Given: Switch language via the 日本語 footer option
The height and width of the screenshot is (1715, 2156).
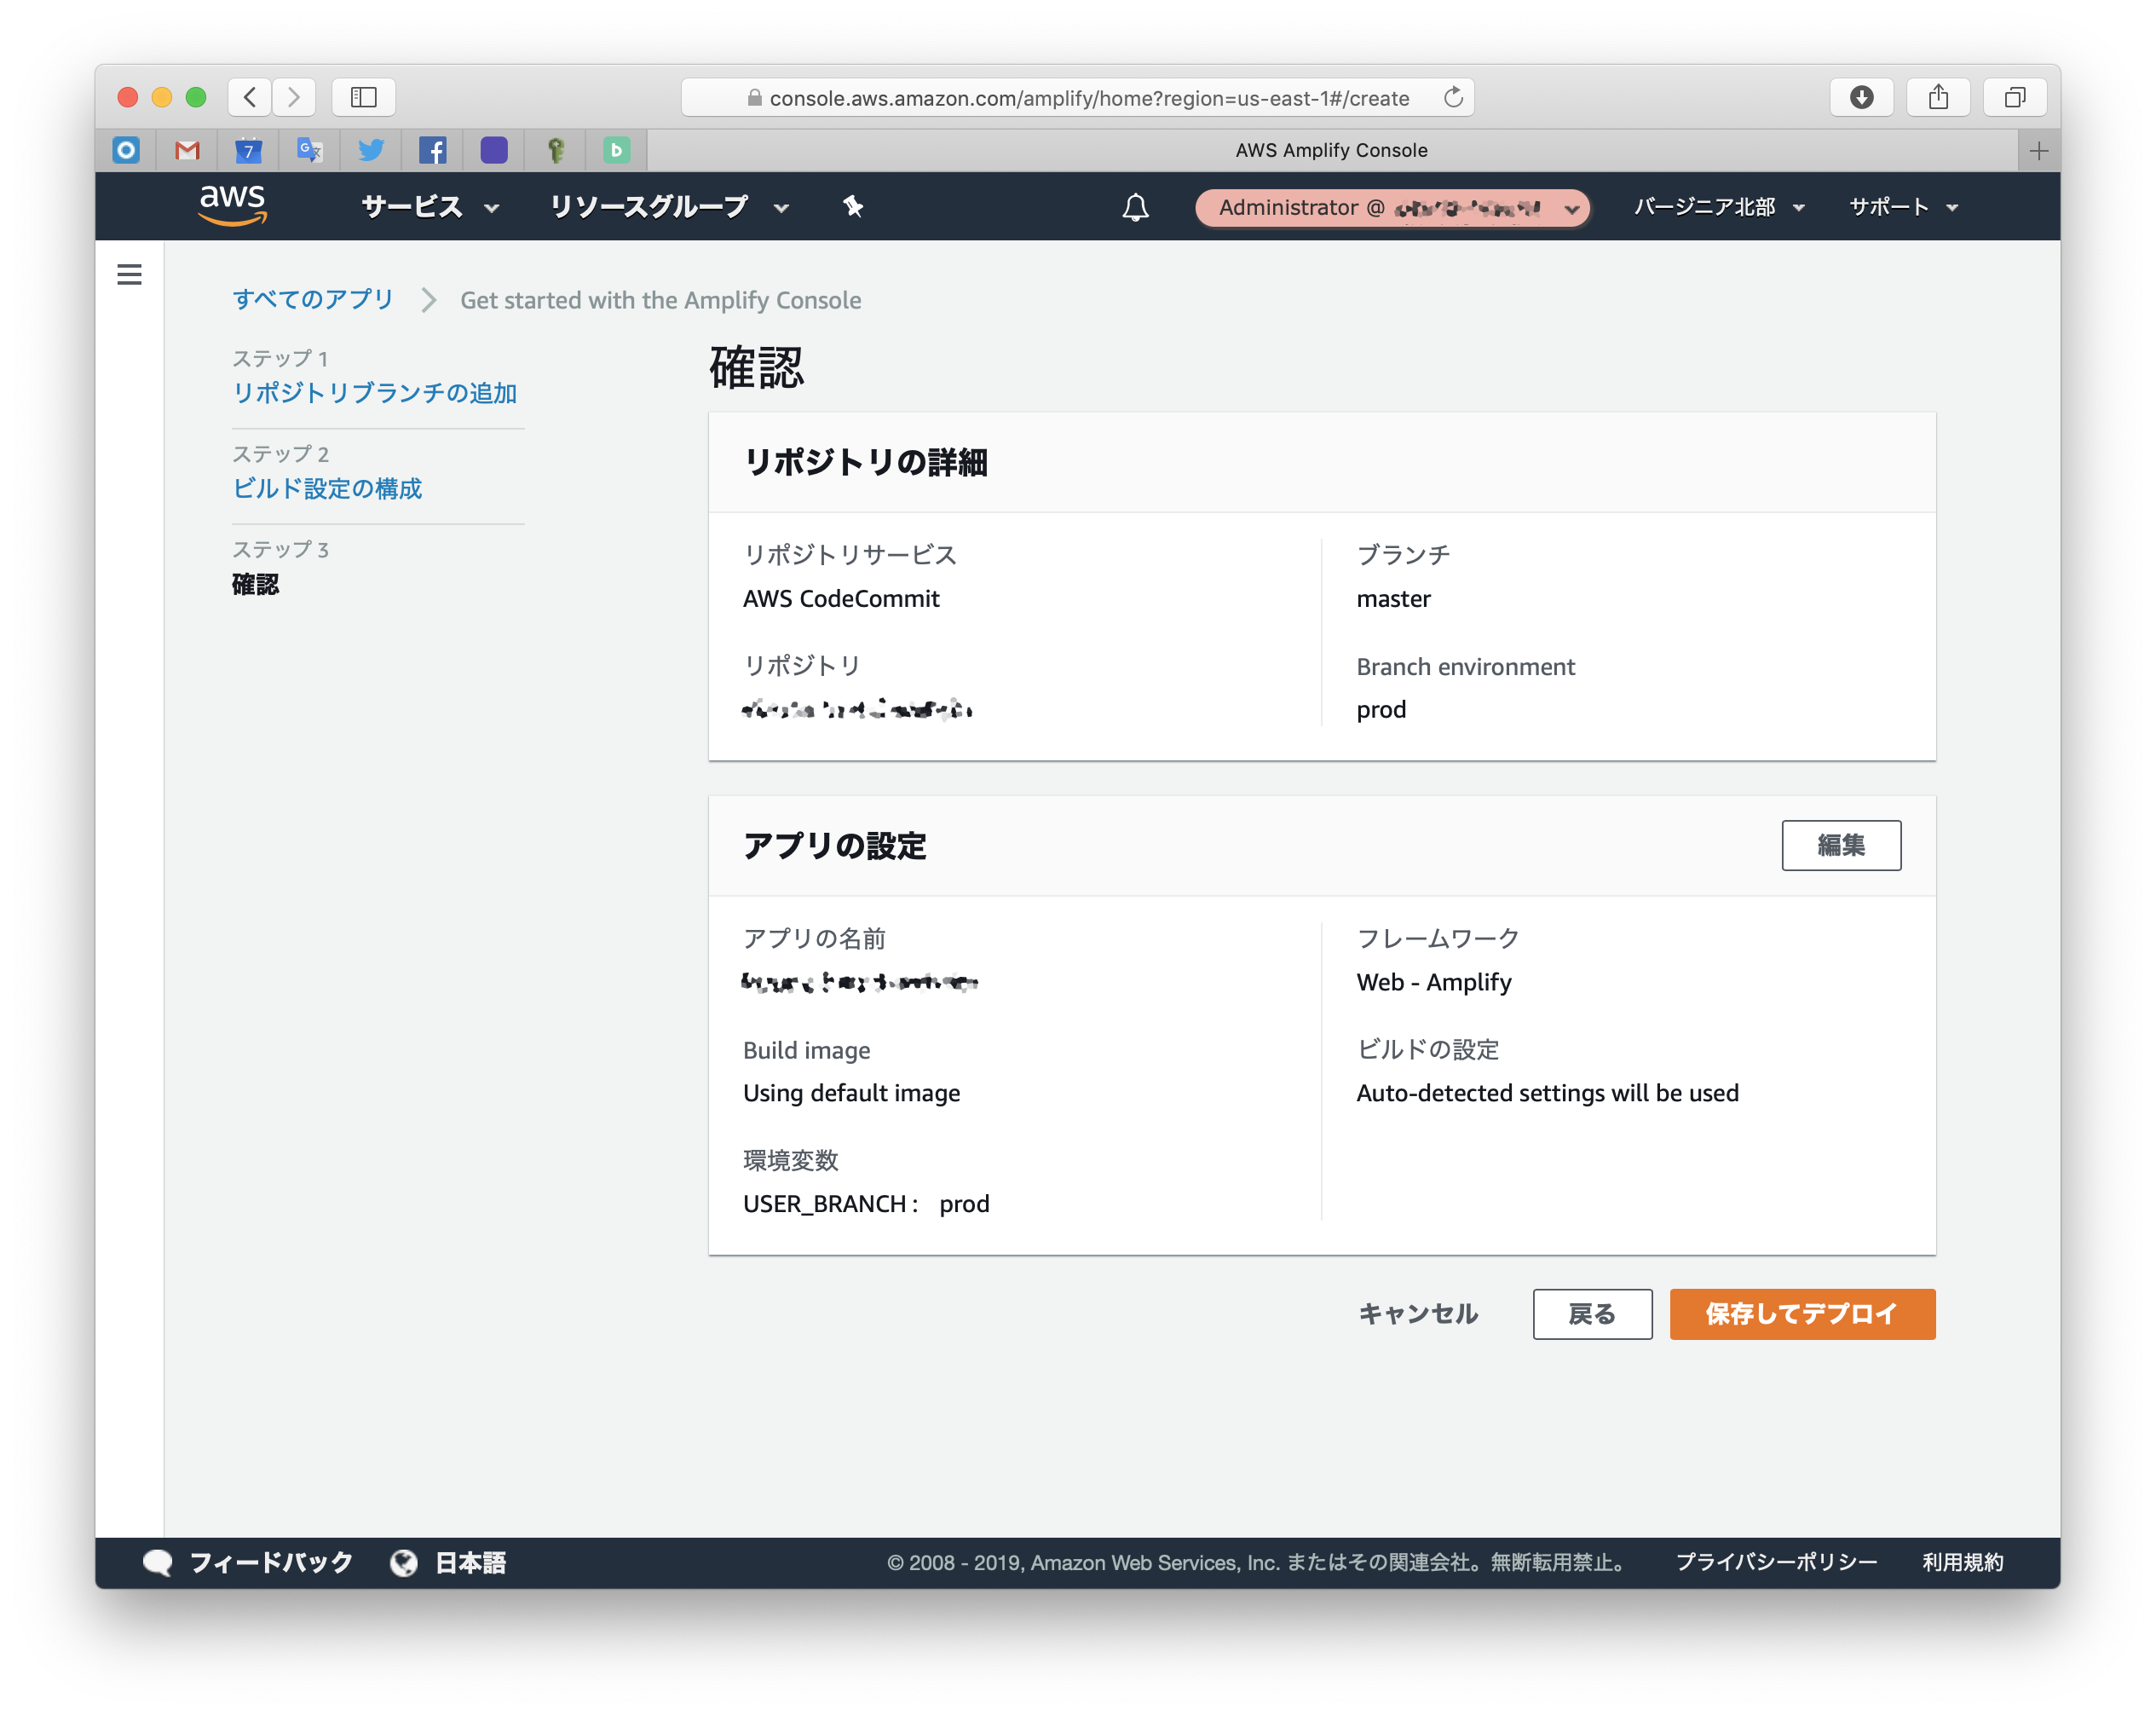Looking at the screenshot, I should pyautogui.click(x=470, y=1562).
